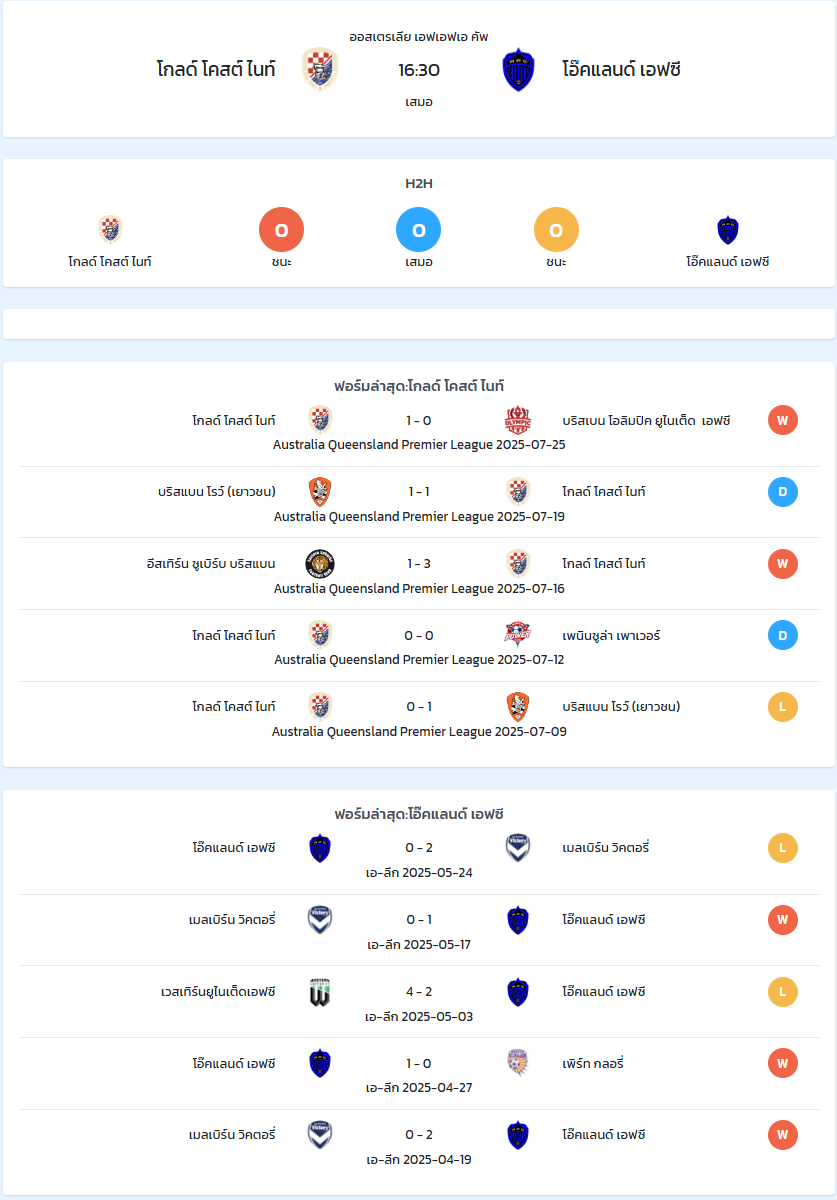Click the yellow L badge for the 2025-07-09 match

(x=783, y=707)
